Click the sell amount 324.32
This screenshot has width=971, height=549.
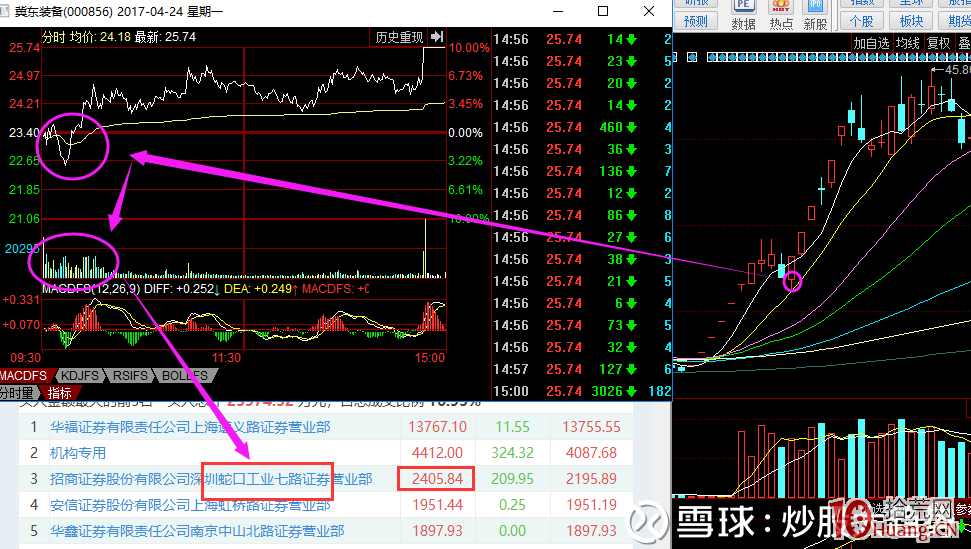click(x=512, y=453)
